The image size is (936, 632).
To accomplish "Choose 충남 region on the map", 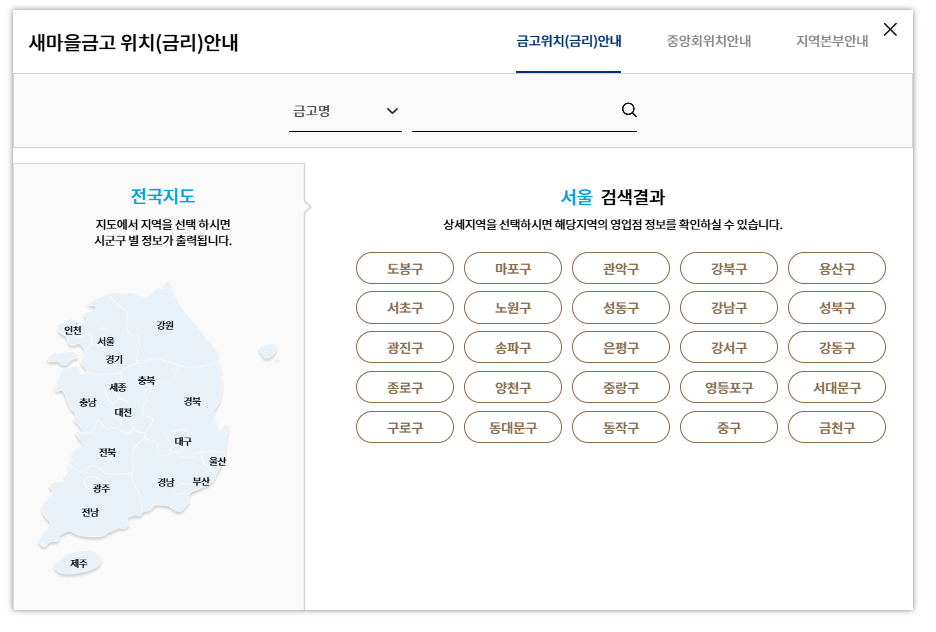I will tap(88, 402).
